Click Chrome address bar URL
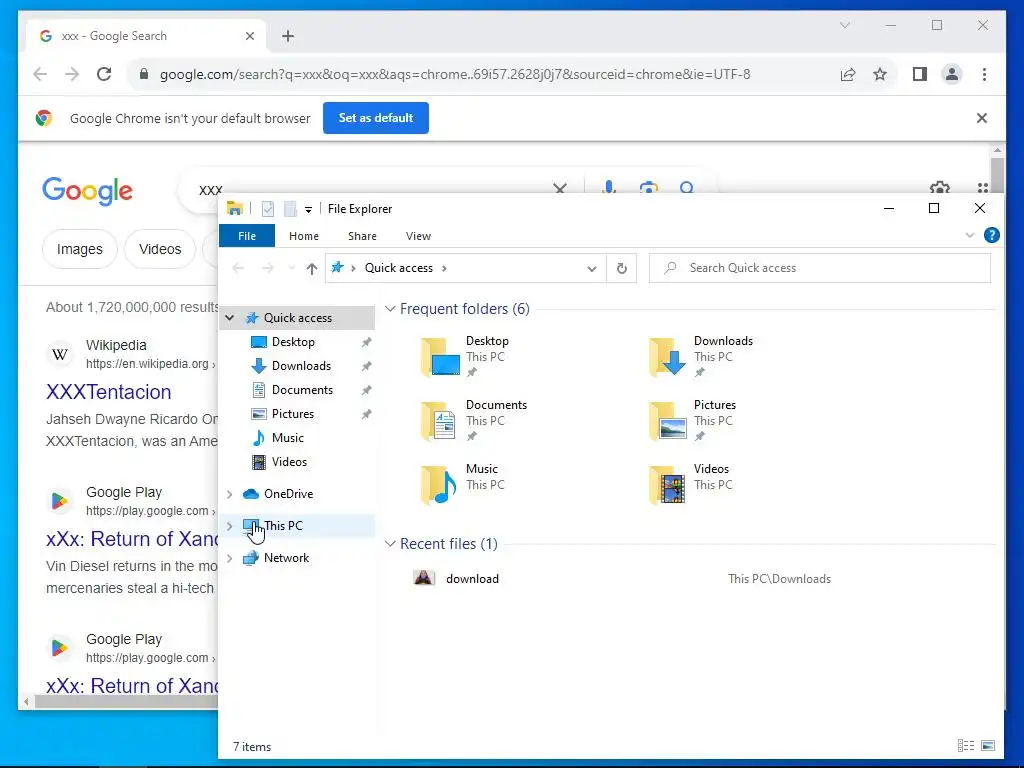 [x=455, y=74]
